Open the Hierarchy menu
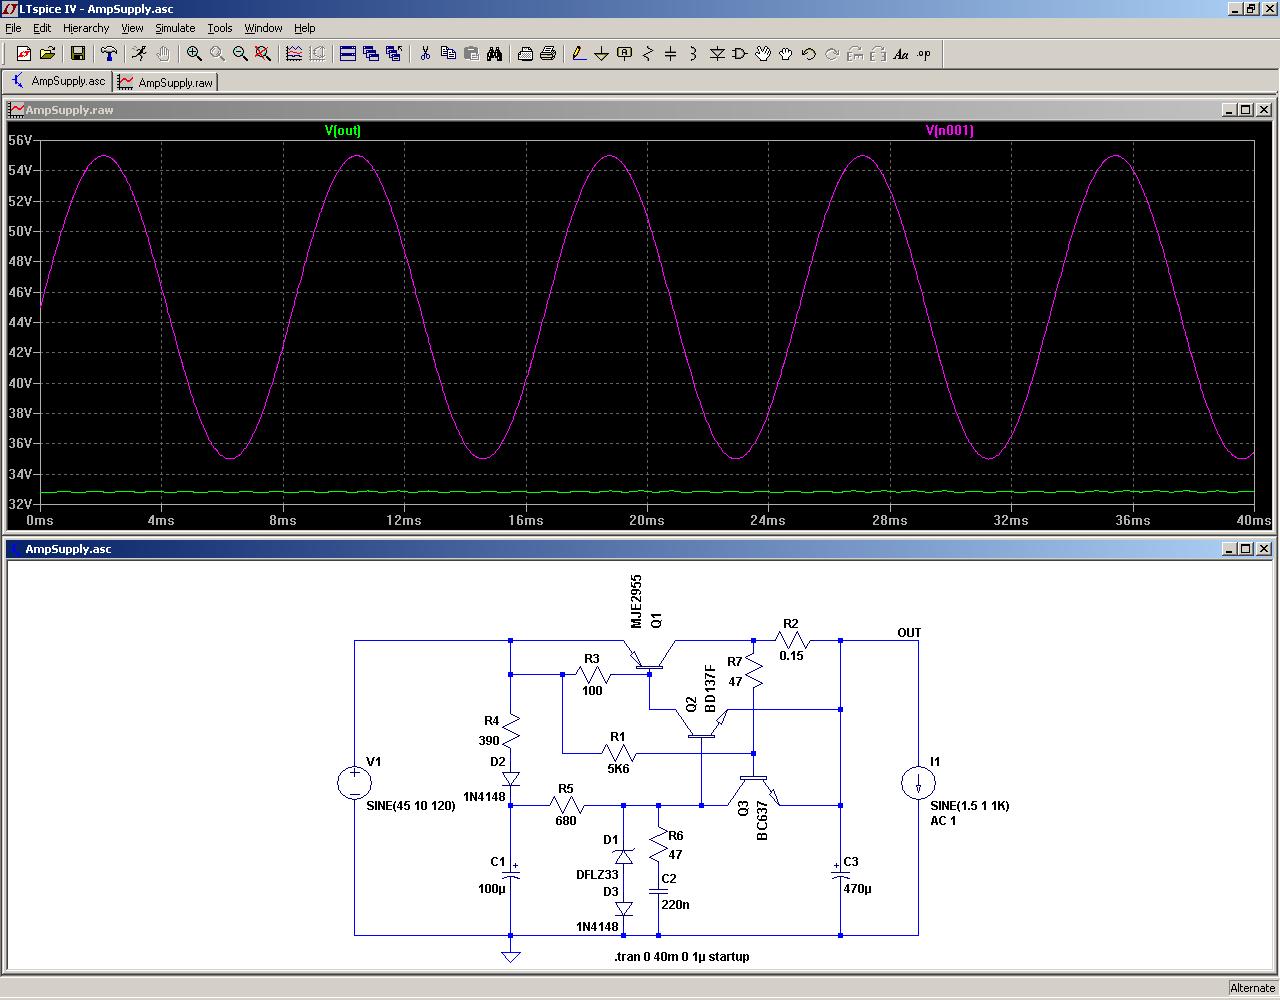Image resolution: width=1280 pixels, height=1000 pixels. (86, 28)
